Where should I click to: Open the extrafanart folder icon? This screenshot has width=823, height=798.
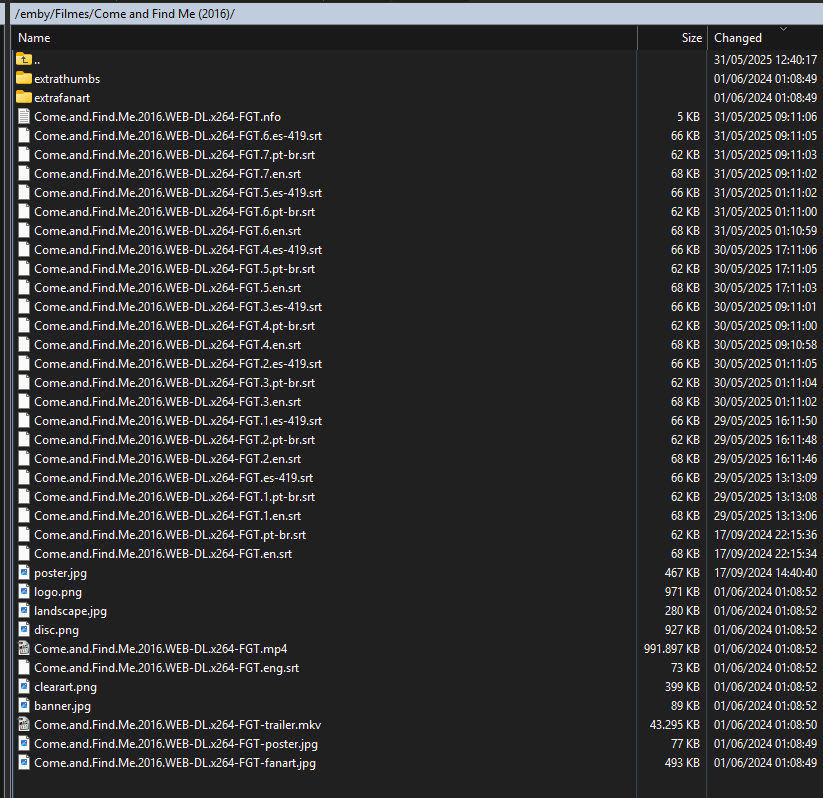pos(24,97)
